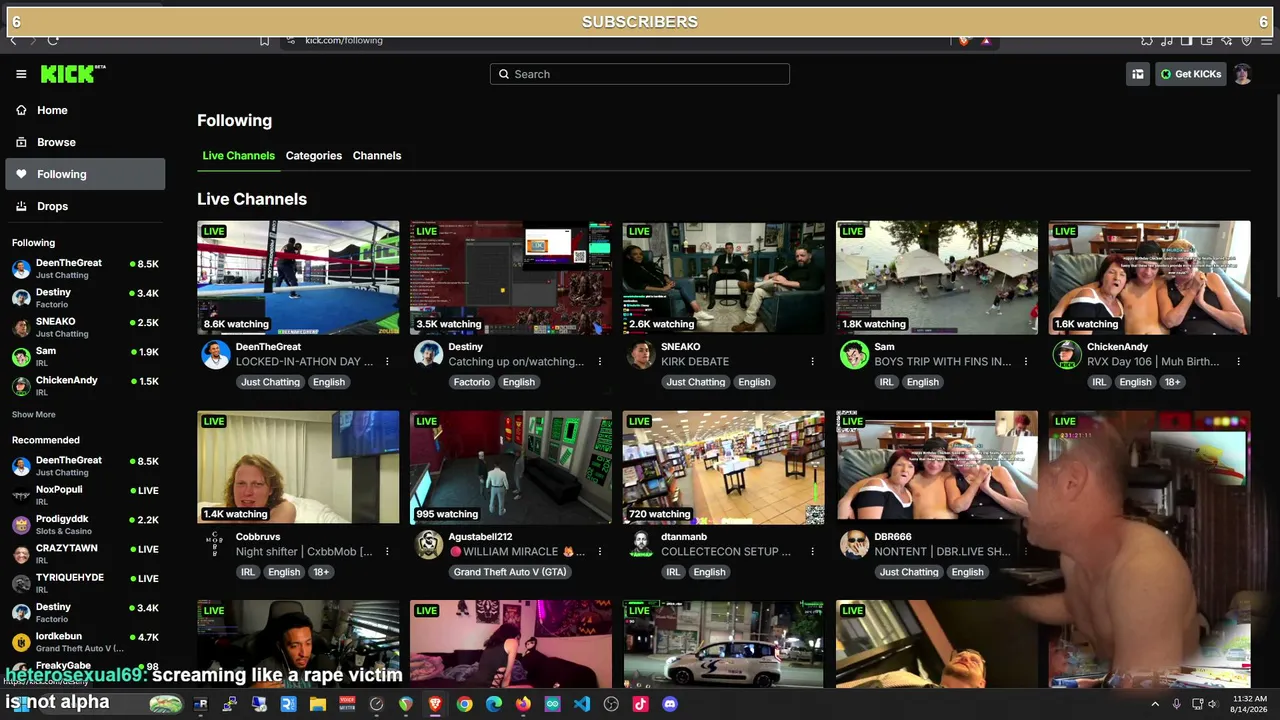
Task: Show hidden system tray icons
Action: point(1155,704)
